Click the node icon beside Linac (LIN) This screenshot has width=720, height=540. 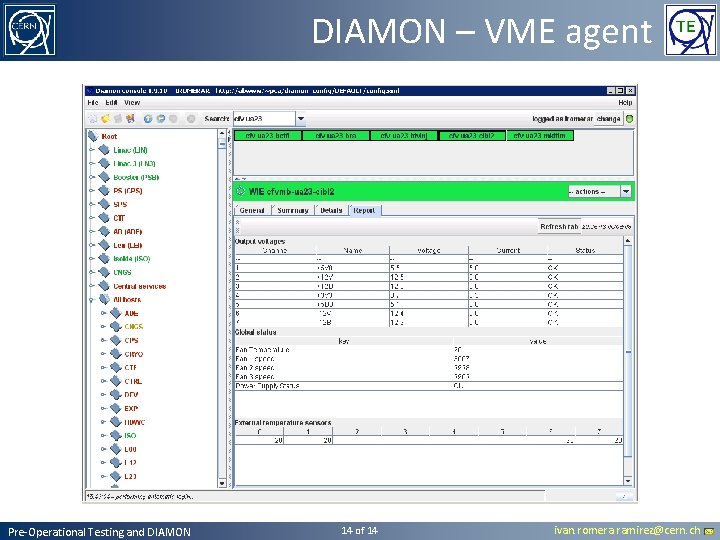coord(104,150)
